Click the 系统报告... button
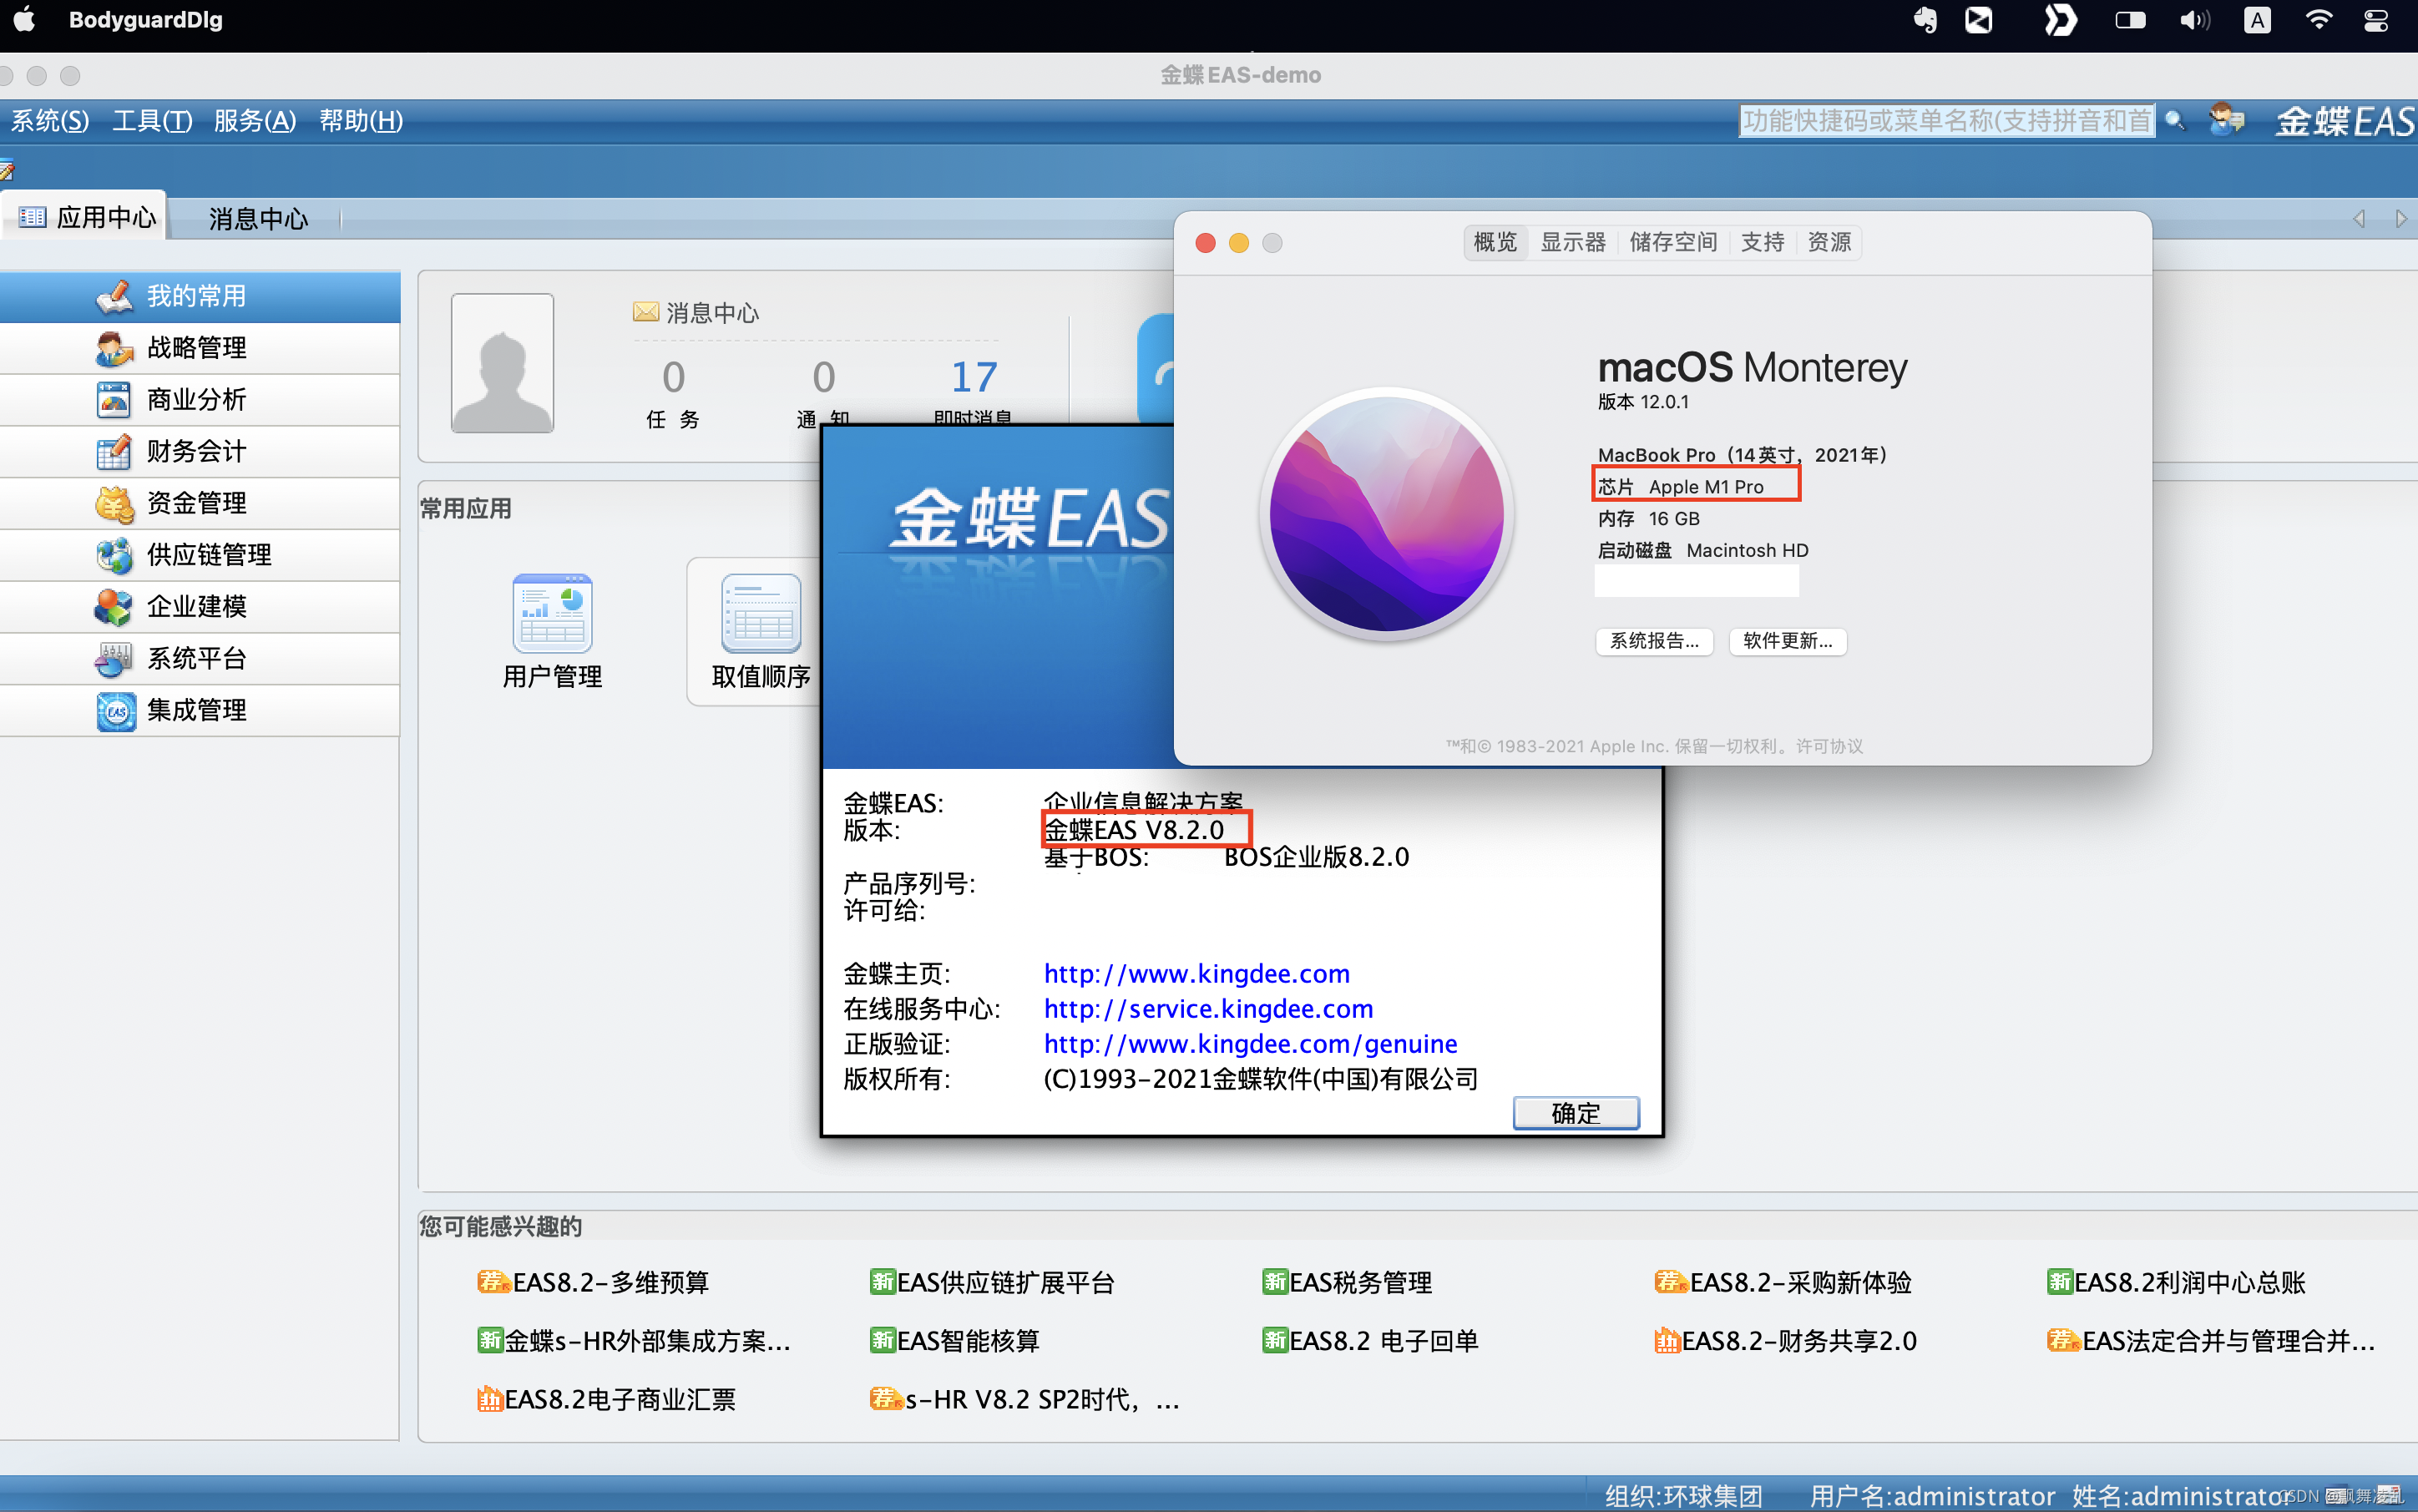The height and width of the screenshot is (1512, 2418). [x=1654, y=641]
